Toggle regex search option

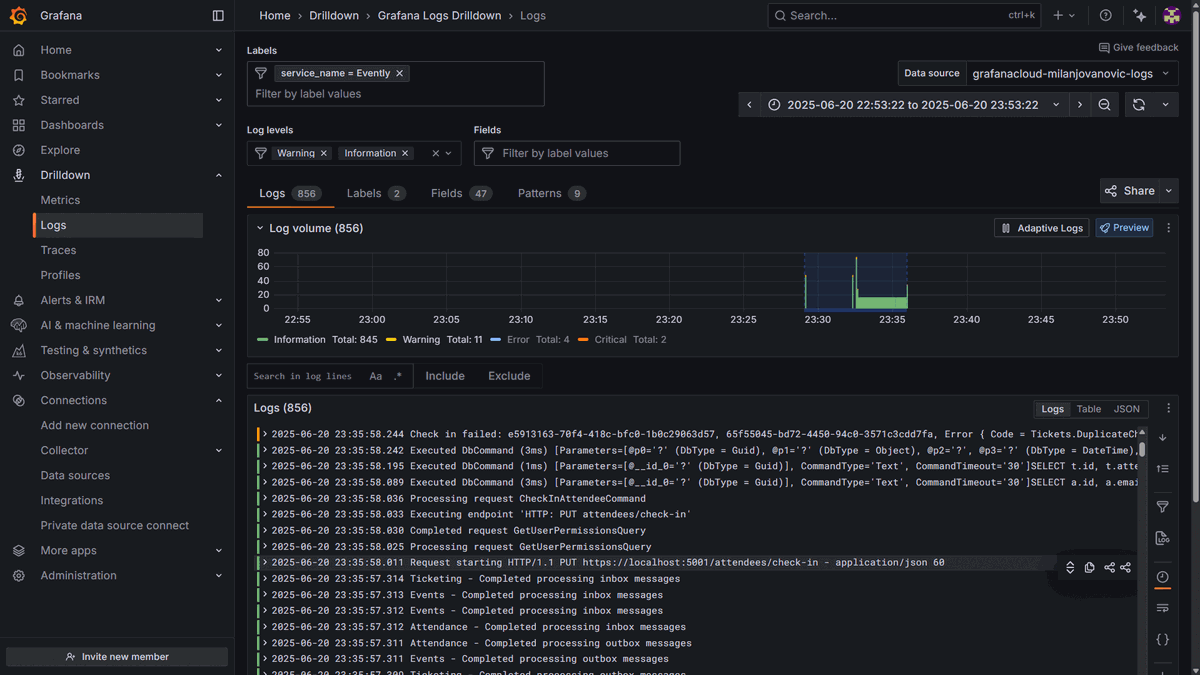(398, 376)
